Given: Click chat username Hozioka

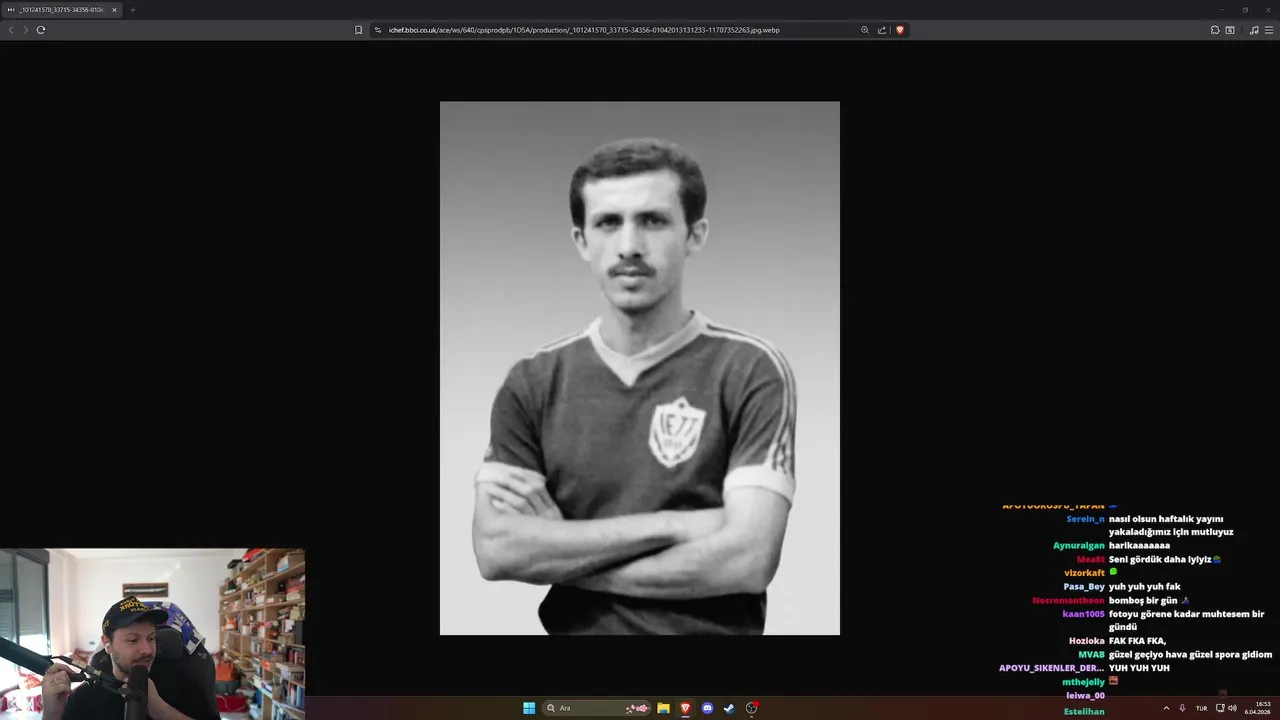Looking at the screenshot, I should pos(1087,641).
